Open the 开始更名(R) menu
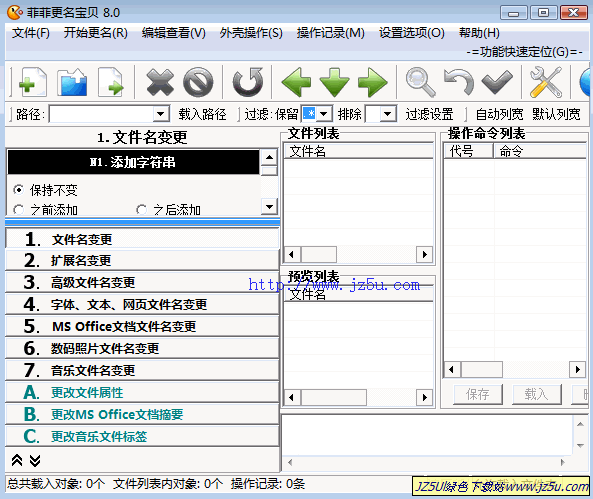Viewport: 593px width, 499px height. 95,33
